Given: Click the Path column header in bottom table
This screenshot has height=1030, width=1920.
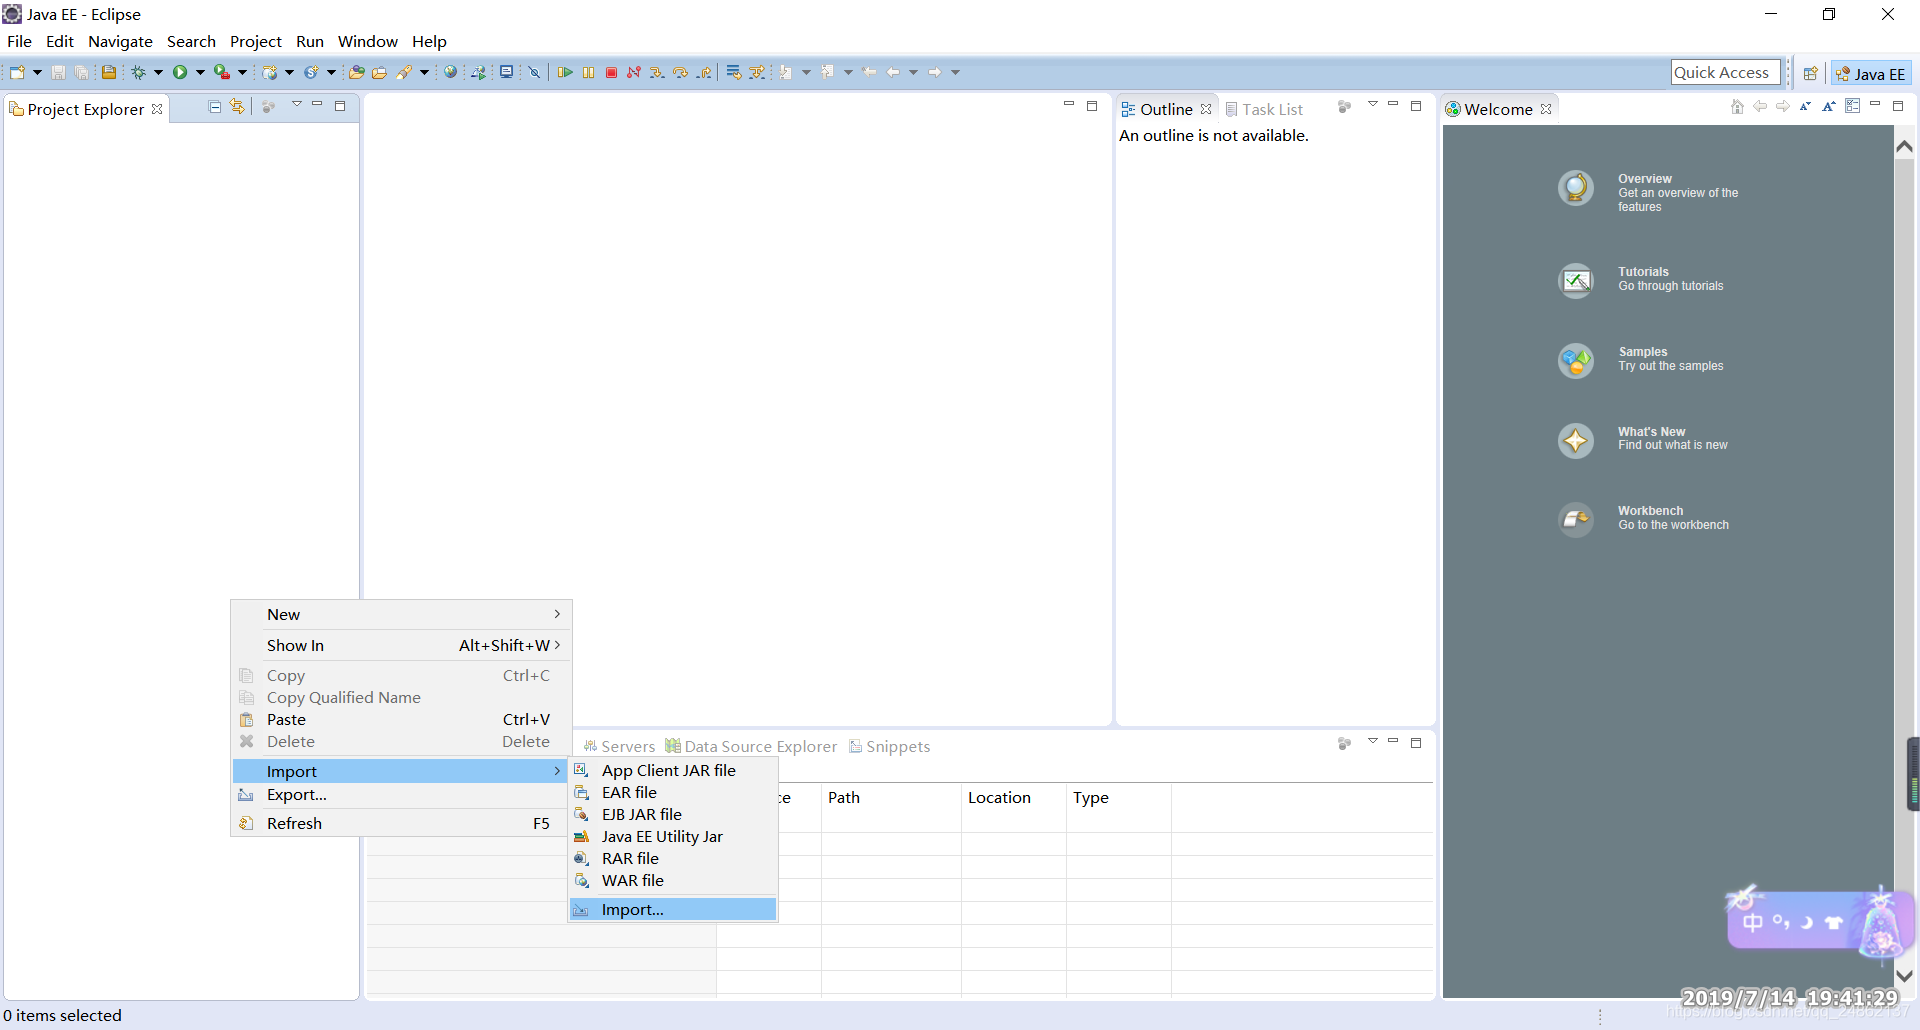Looking at the screenshot, I should pos(891,797).
